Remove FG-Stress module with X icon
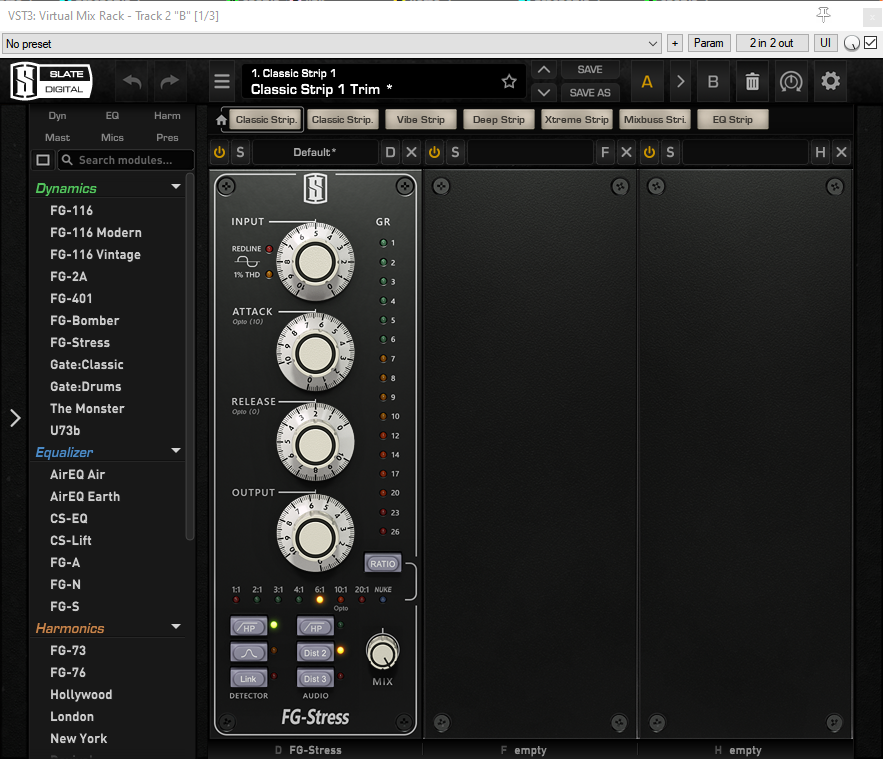This screenshot has width=883, height=759. click(x=411, y=152)
